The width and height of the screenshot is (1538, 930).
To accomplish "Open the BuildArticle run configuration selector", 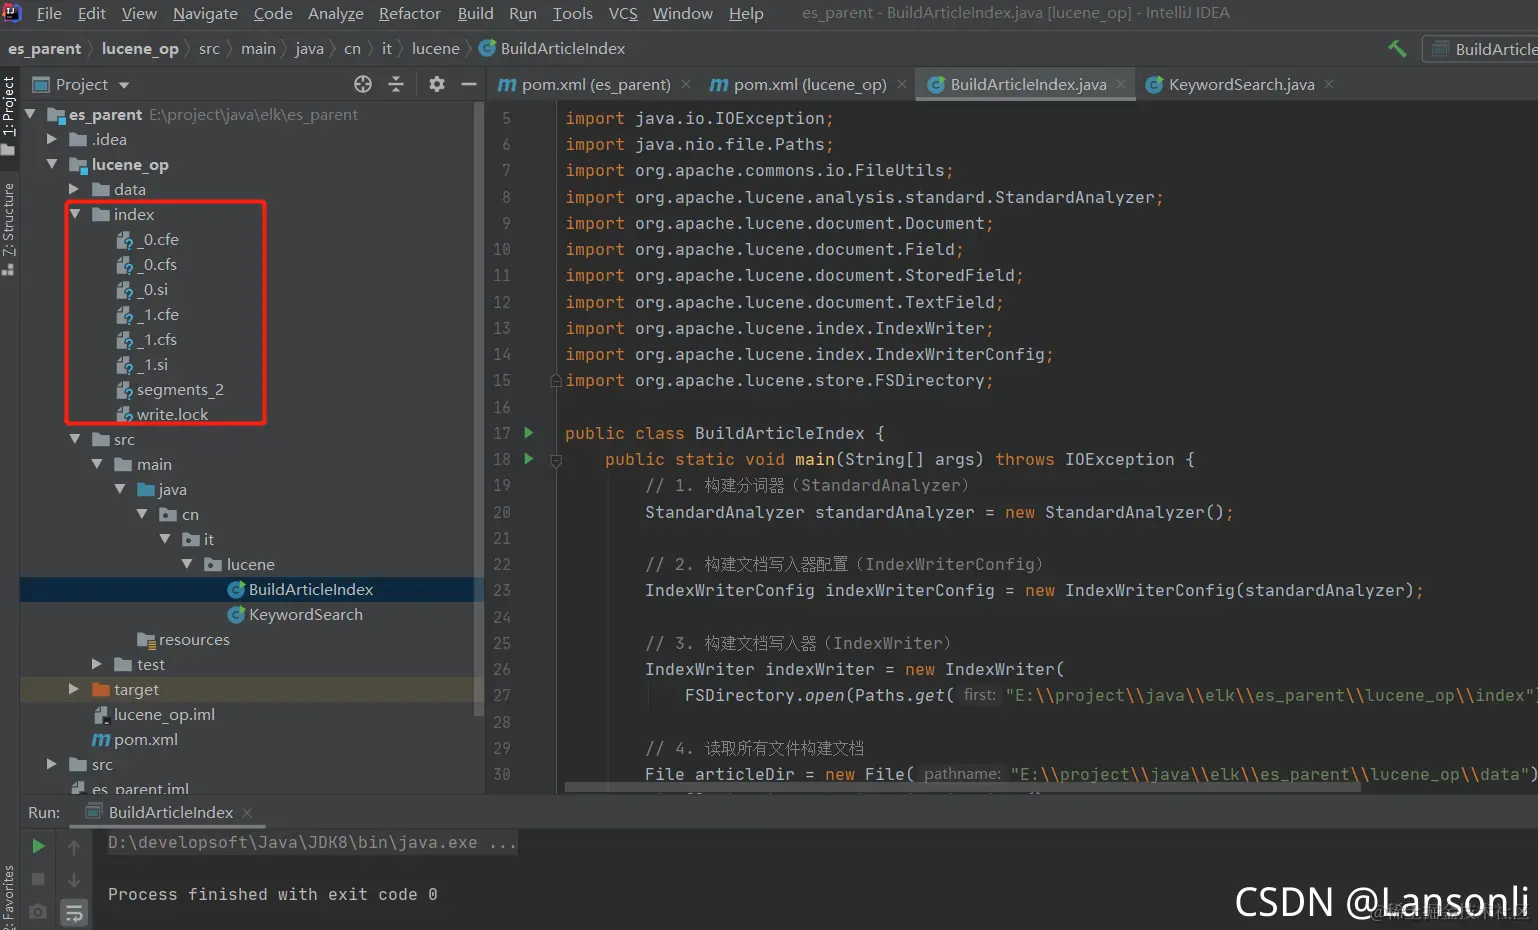I will point(1484,49).
